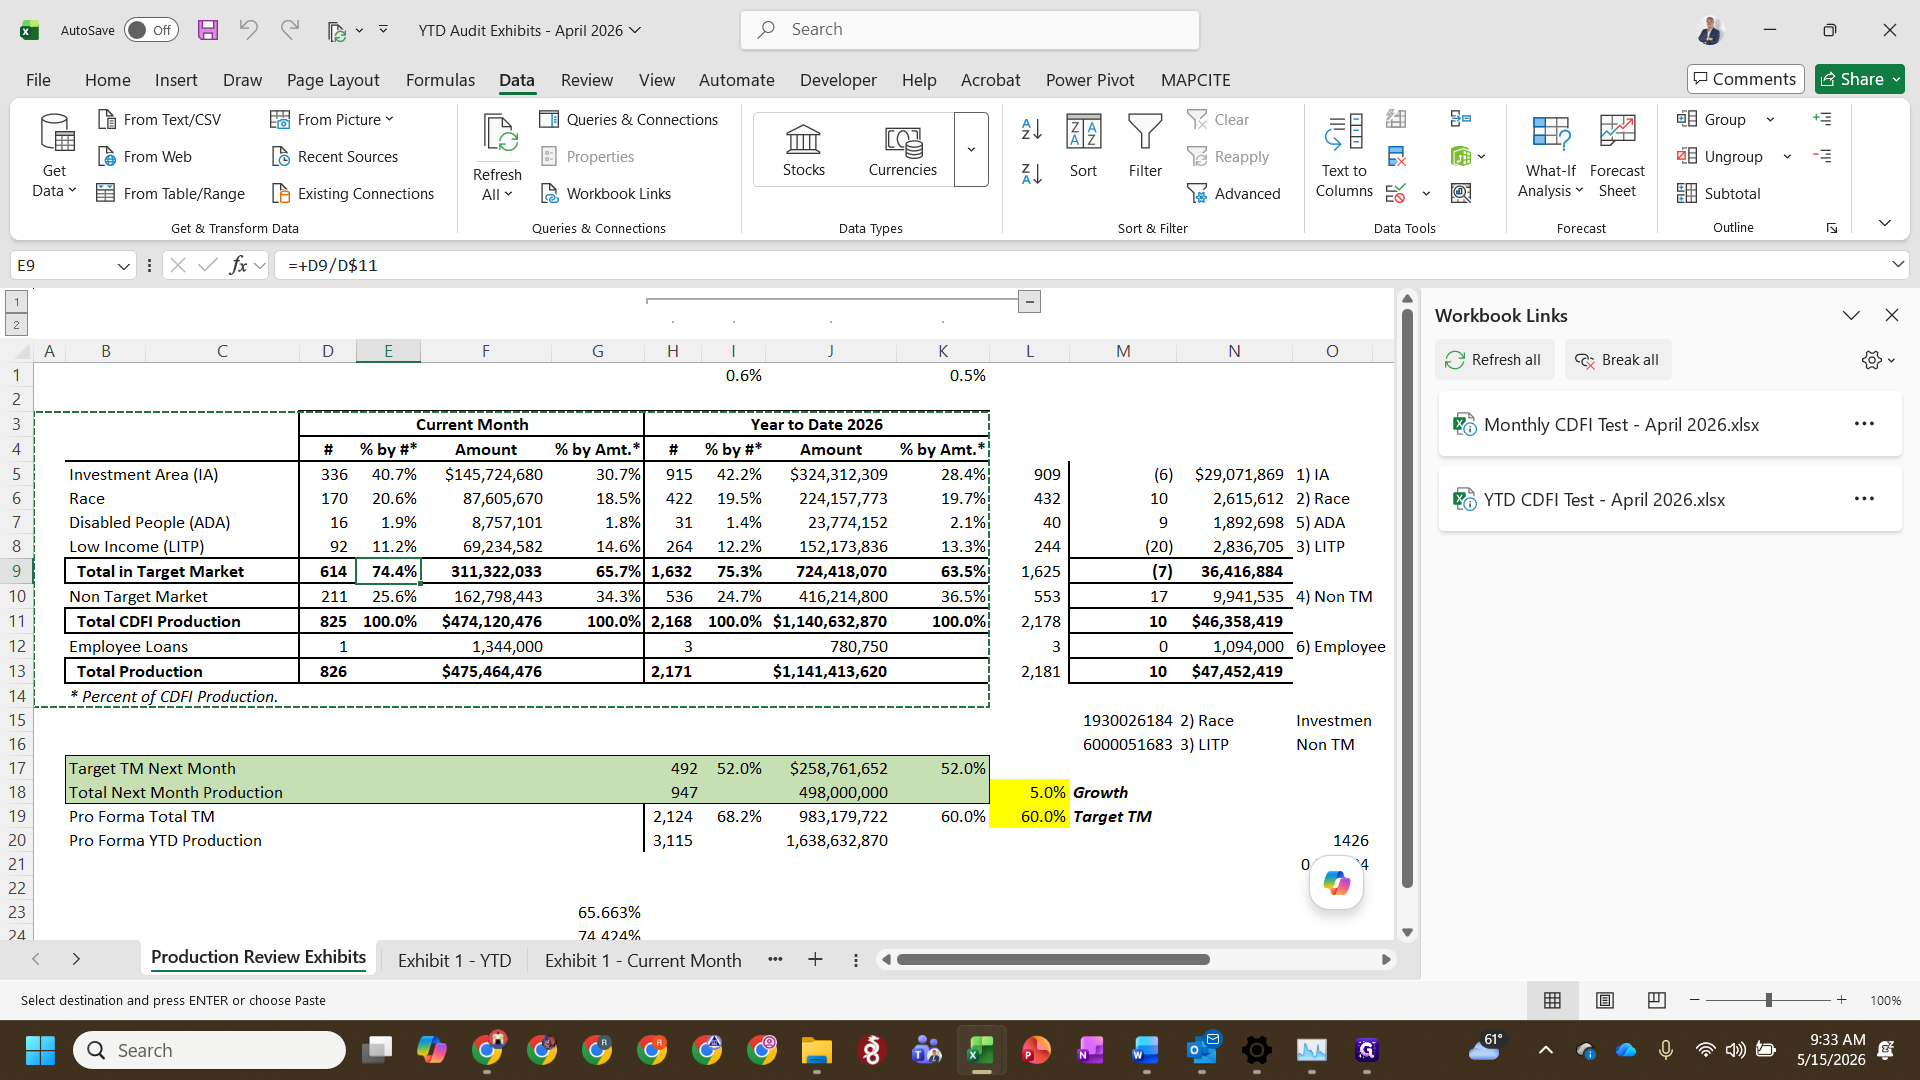Switch to Page Break Preview view
This screenshot has height=1080, width=1920.
1657,1000
